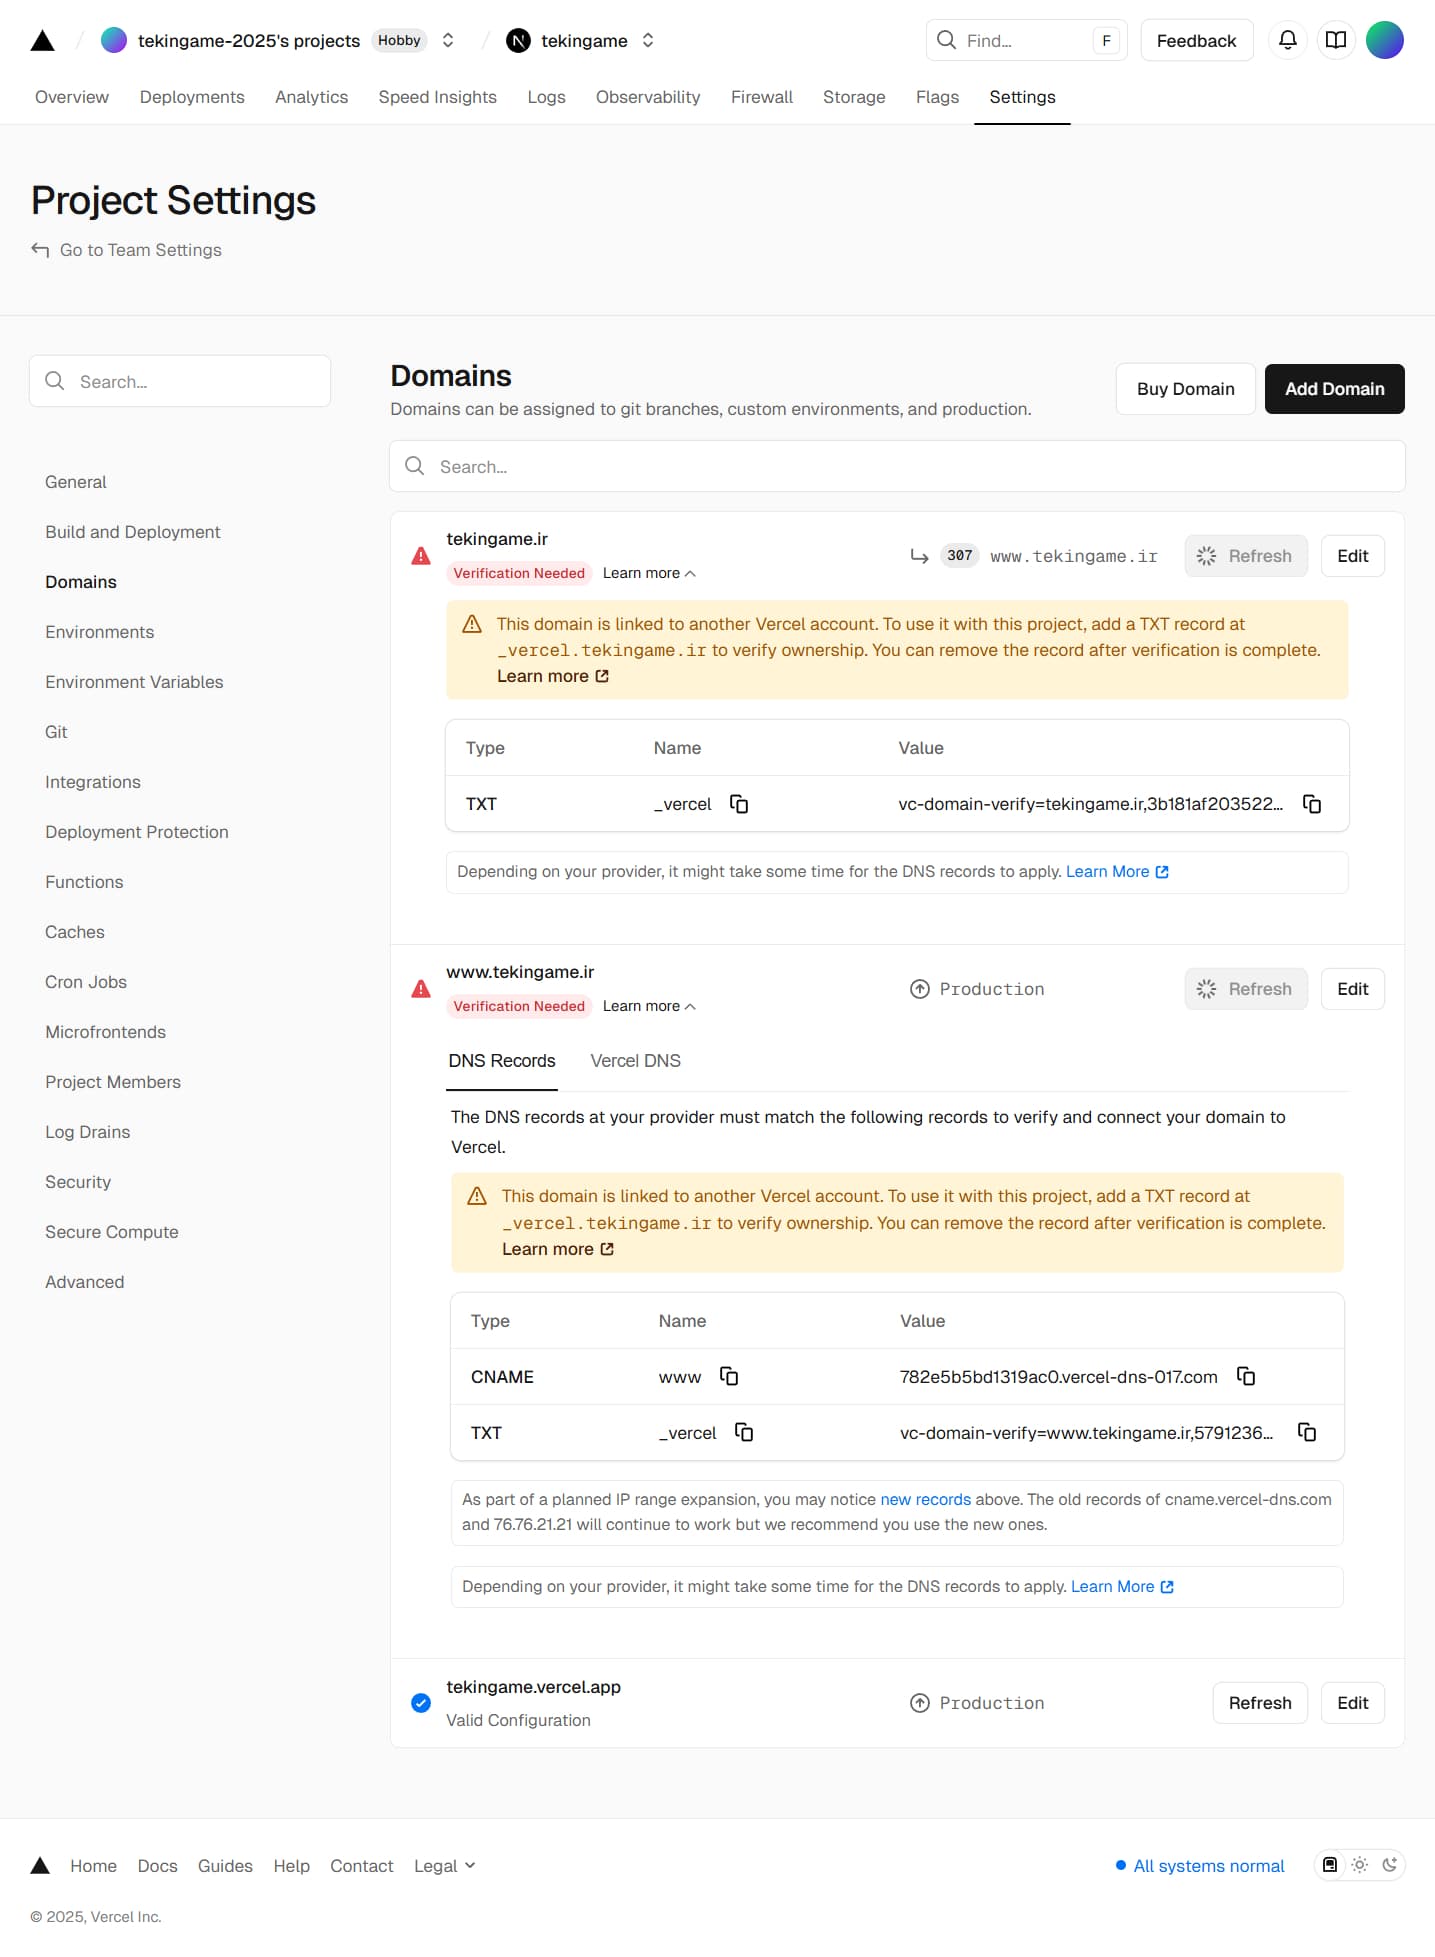The image size is (1435, 1957).
Task: Copy the _vercel name for tekingame.ir TXT record
Action: click(x=739, y=804)
